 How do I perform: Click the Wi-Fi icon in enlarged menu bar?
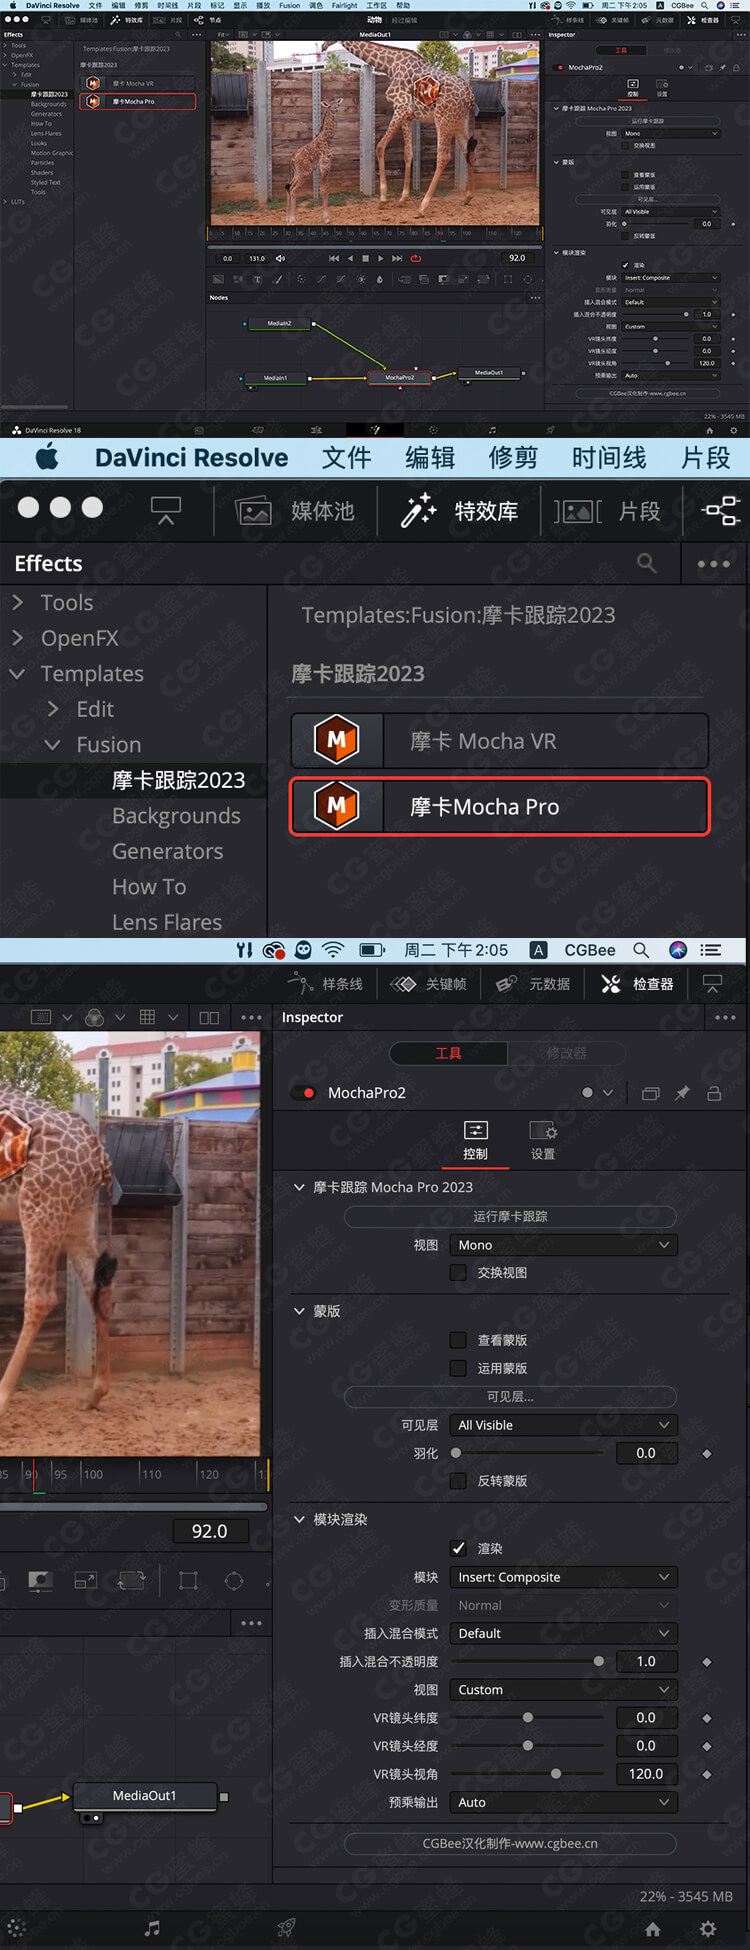pos(333,950)
